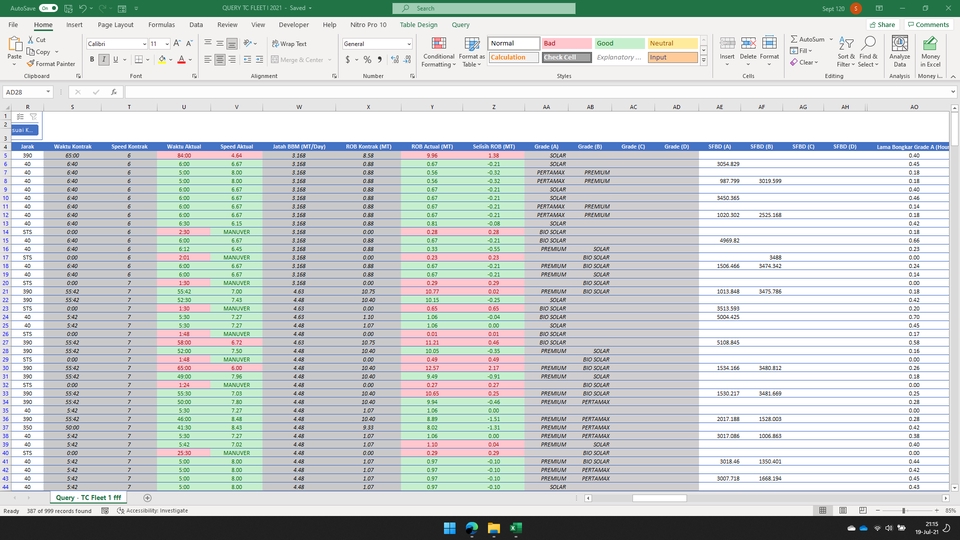Click the Cut scissors icon

31,40
